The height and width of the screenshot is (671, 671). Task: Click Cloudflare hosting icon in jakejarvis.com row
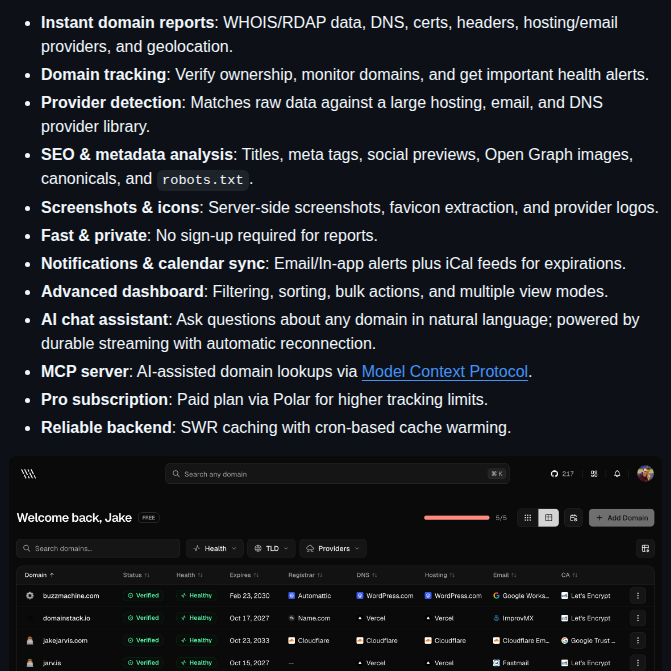coord(428,640)
